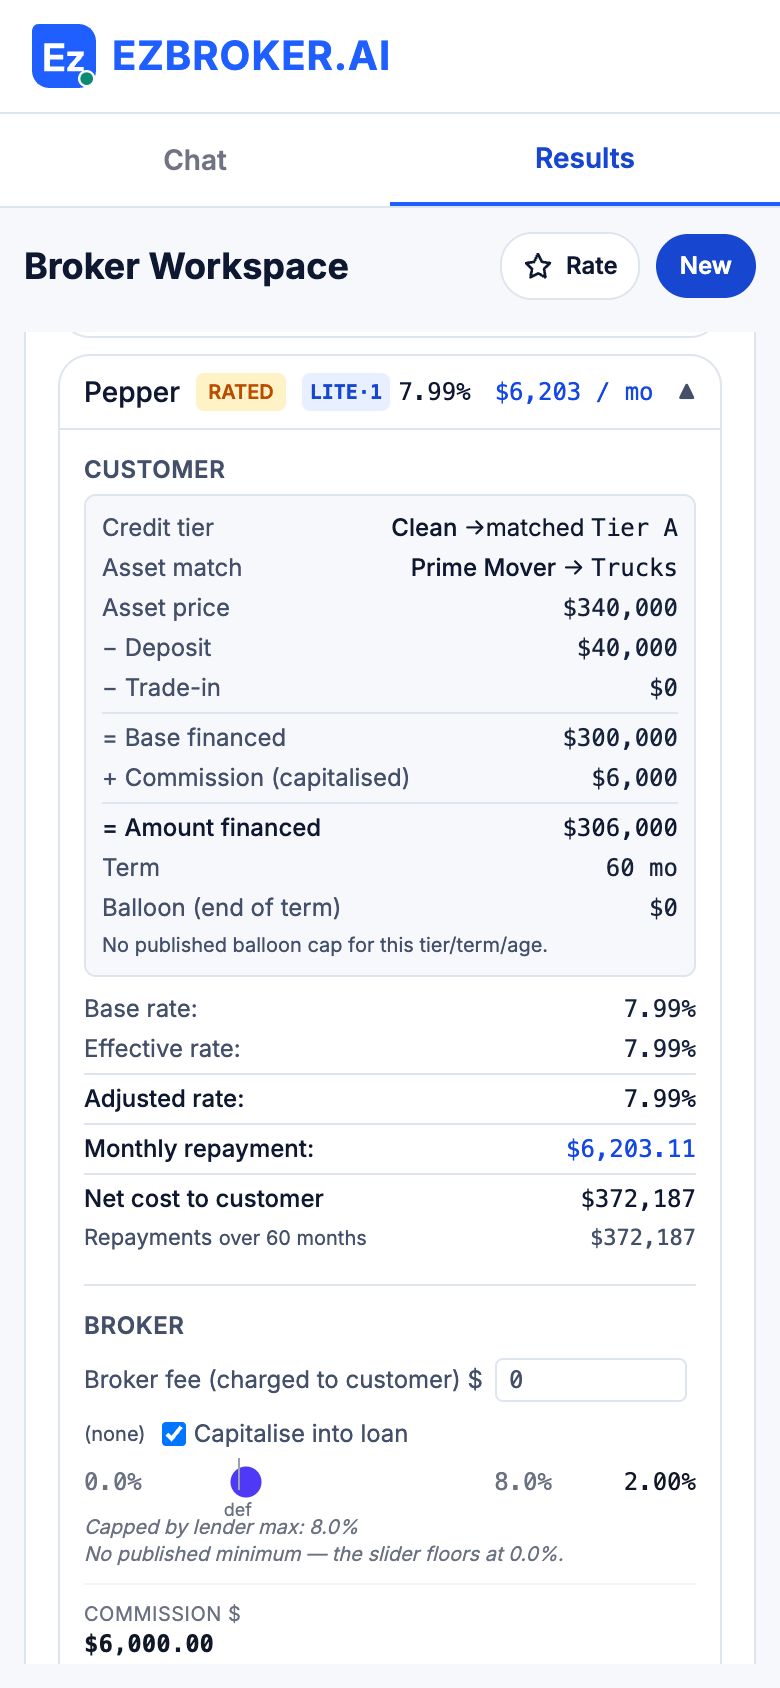Image resolution: width=780 pixels, height=1688 pixels.
Task: Click the Term 60 mo value
Action: tap(642, 868)
